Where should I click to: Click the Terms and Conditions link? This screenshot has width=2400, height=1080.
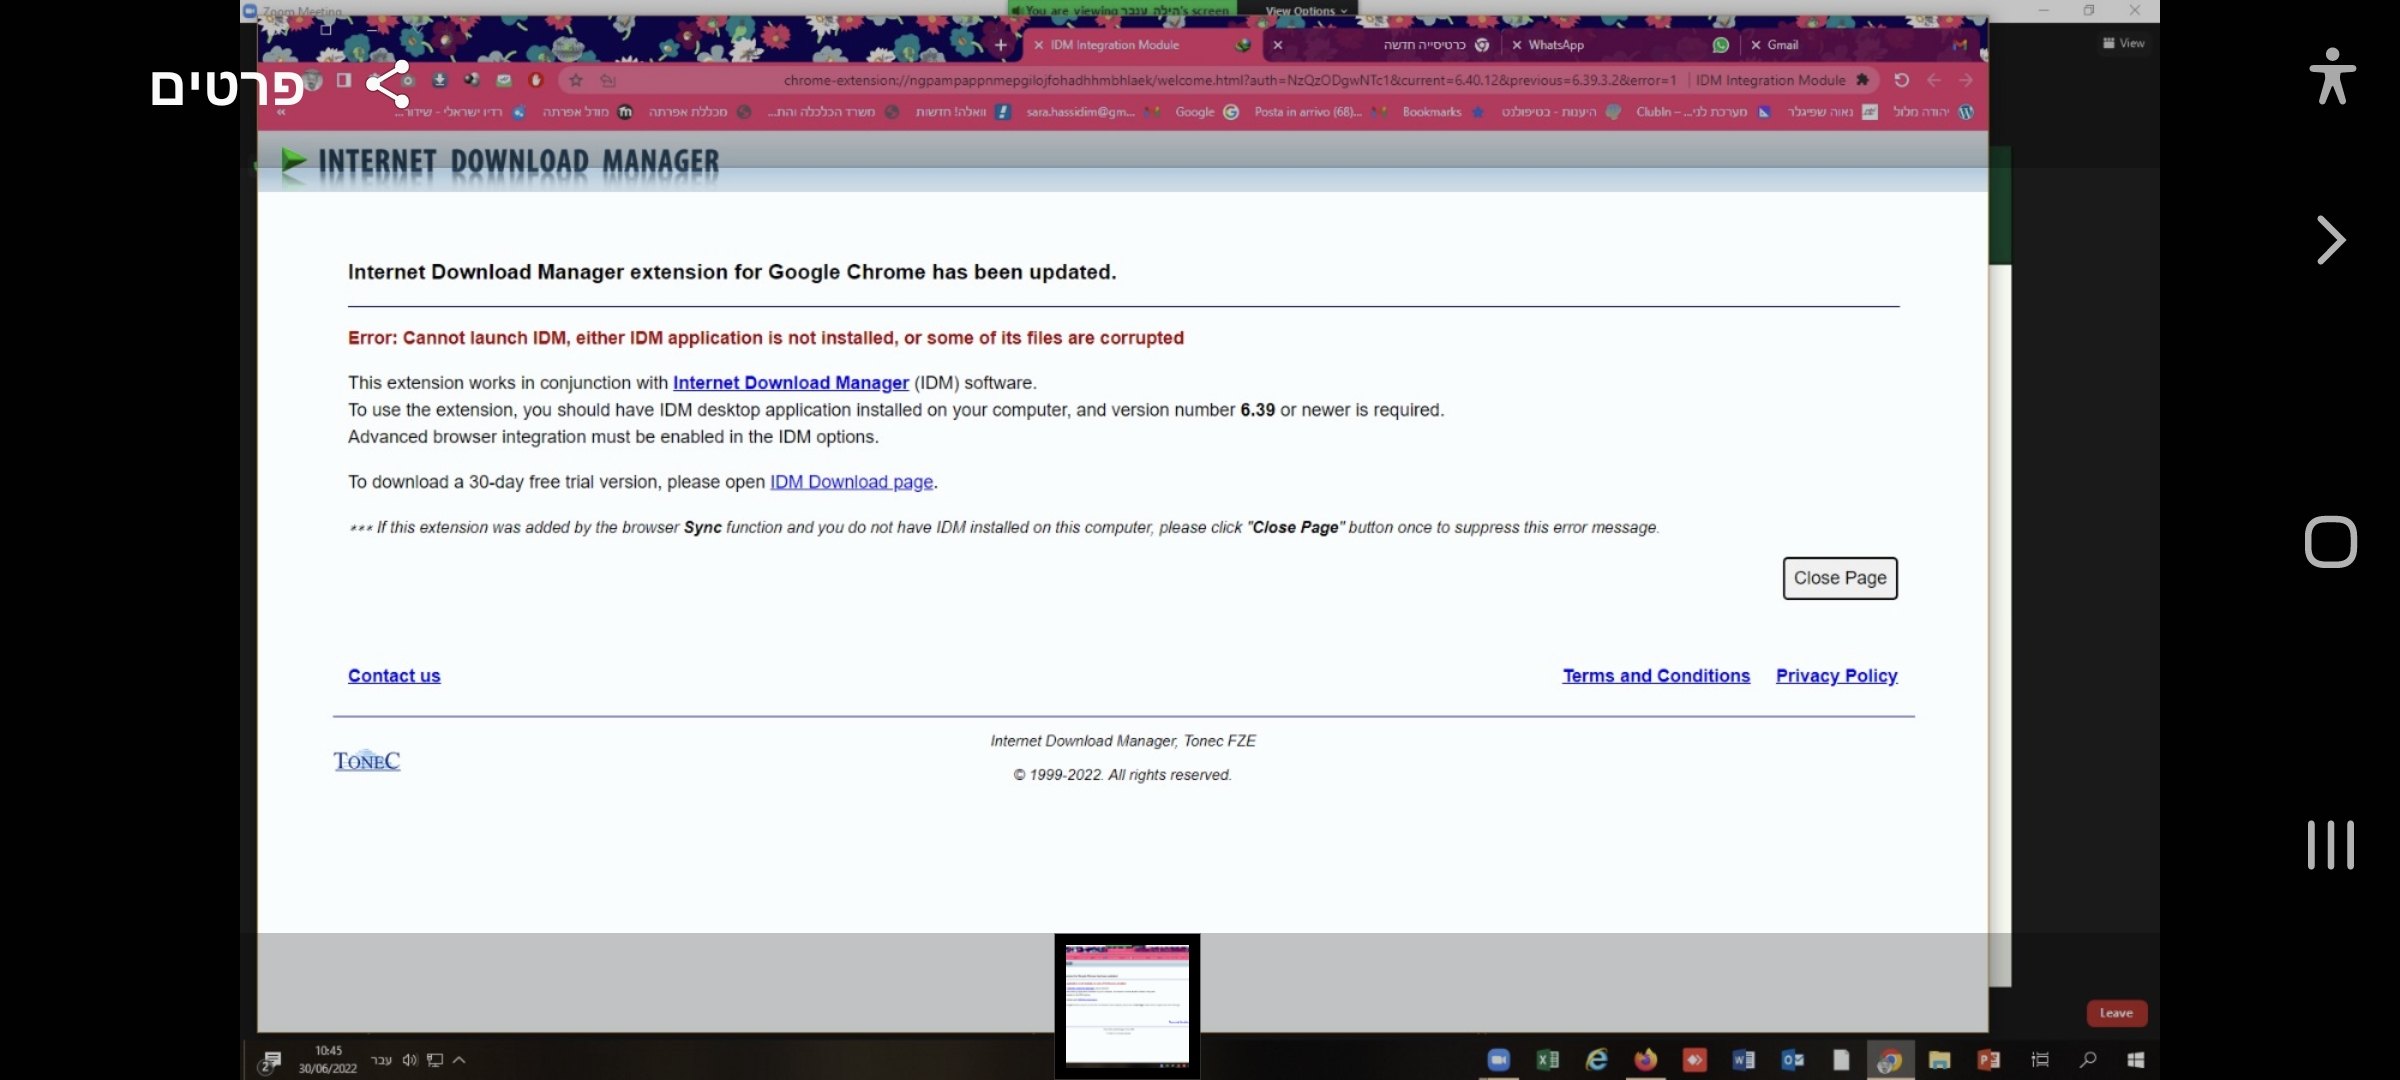pyautogui.click(x=1656, y=676)
